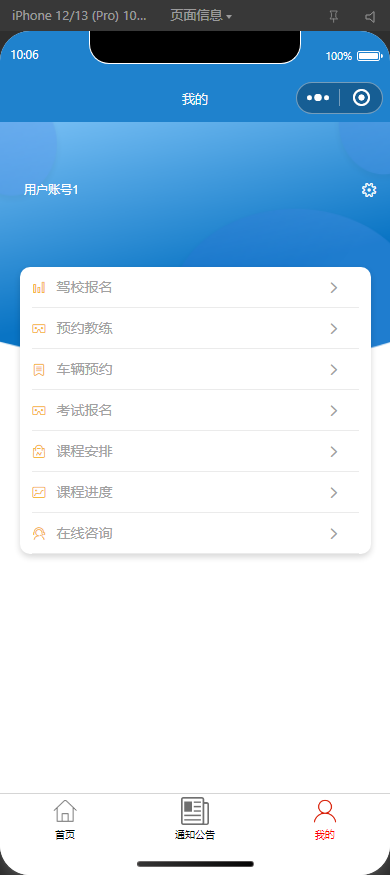The width and height of the screenshot is (390, 875).
Task: Click the bag icon beside 课程安排
Action: click(x=38, y=452)
